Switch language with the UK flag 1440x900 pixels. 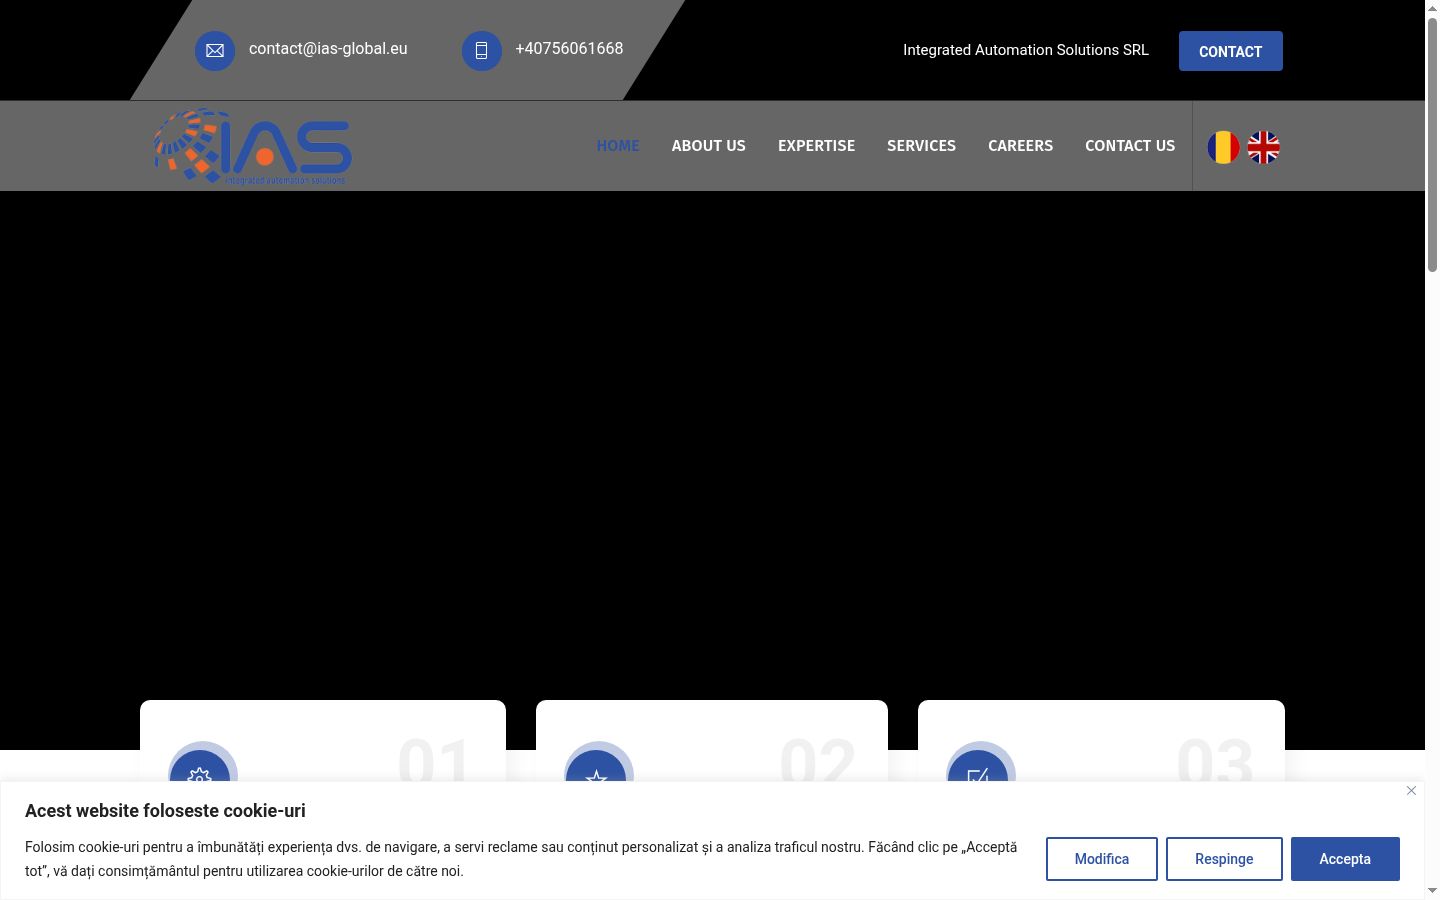(x=1264, y=147)
